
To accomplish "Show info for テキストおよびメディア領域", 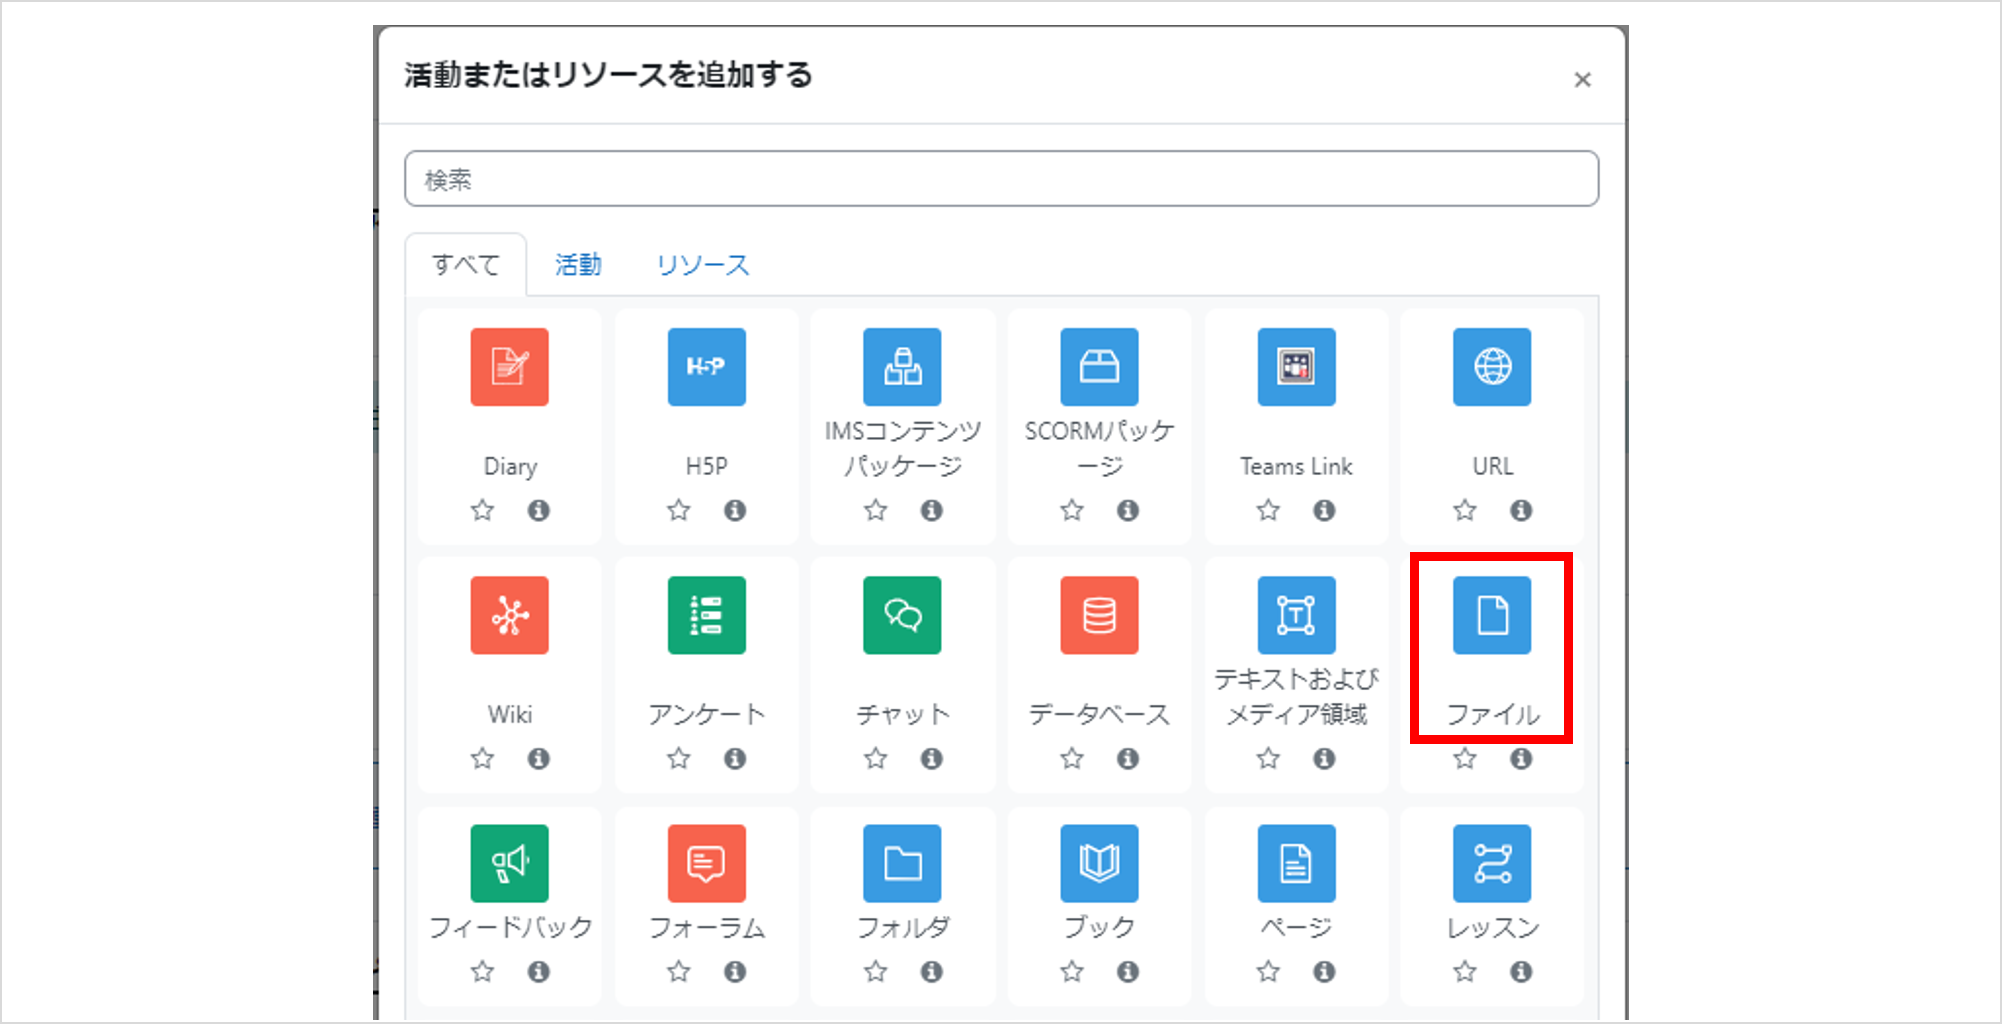I will (x=1324, y=758).
